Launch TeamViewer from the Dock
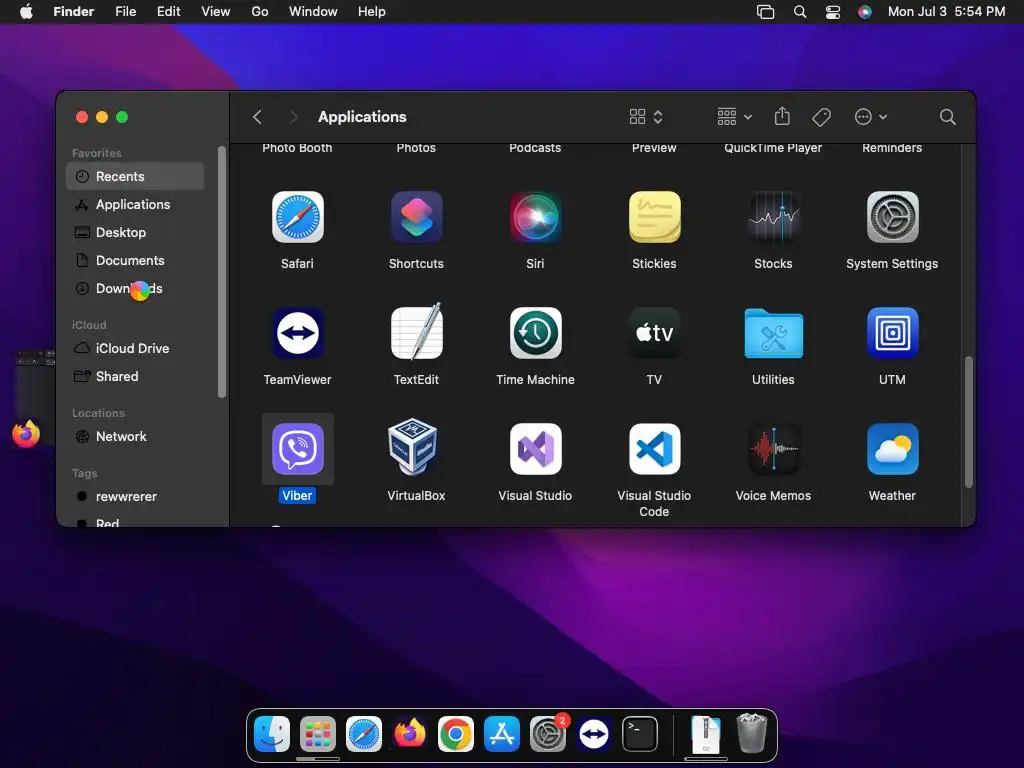This screenshot has height=768, width=1024. pyautogui.click(x=594, y=734)
